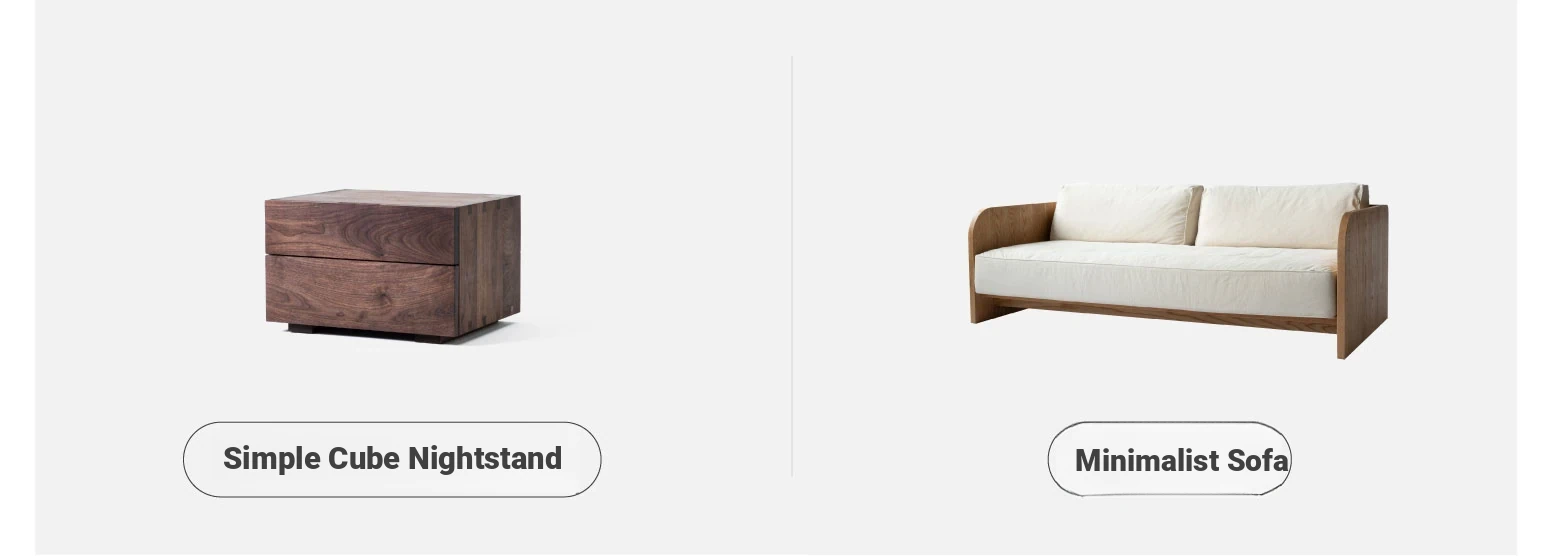Click the word "Nightstand" in the label
Screen dimensions: 1563x556
tap(485, 459)
